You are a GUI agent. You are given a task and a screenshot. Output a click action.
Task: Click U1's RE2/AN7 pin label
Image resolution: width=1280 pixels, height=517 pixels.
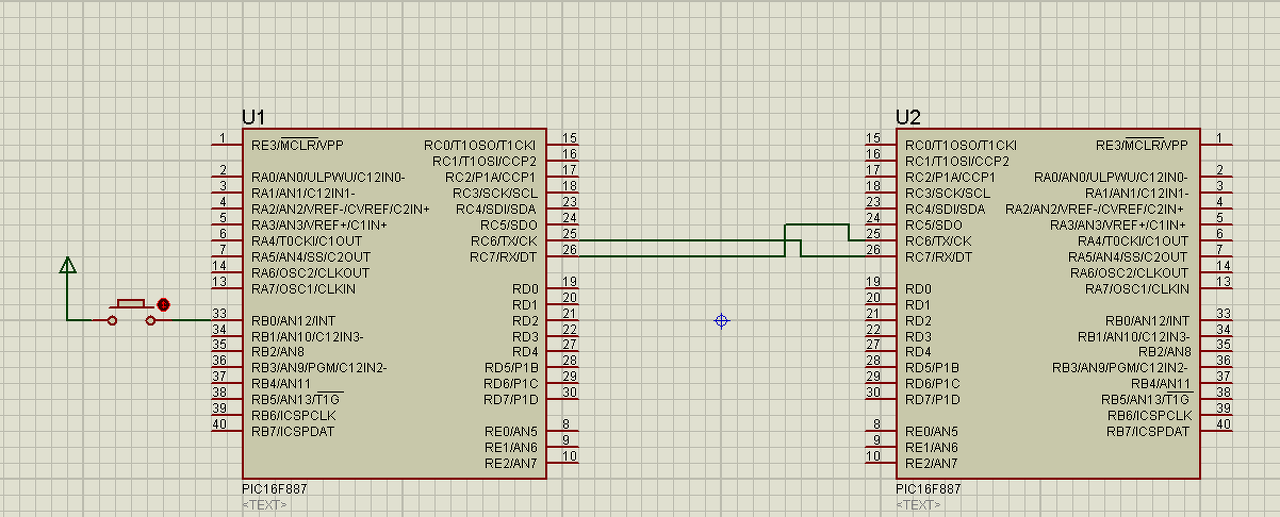[511, 463]
